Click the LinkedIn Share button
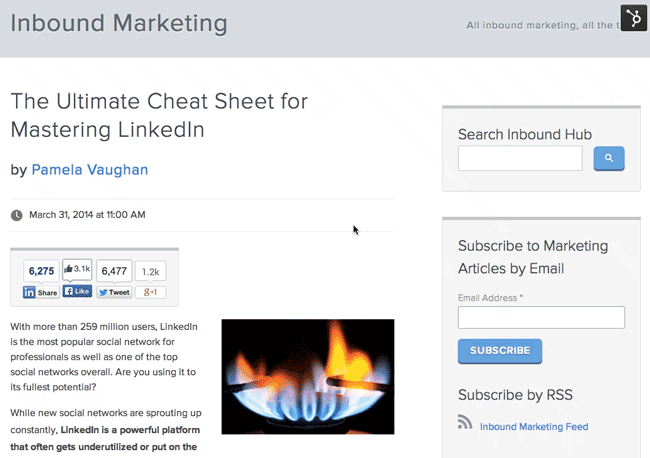This screenshot has width=650, height=458. (x=41, y=292)
